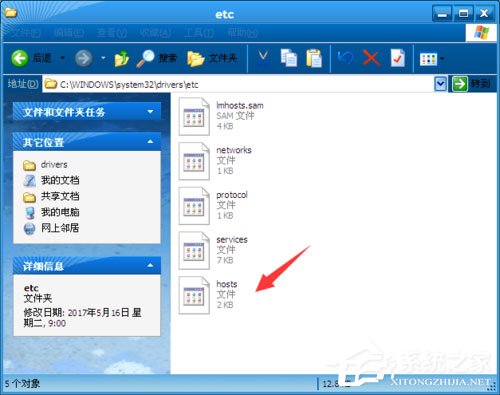The image size is (500, 395).
Task: Click the Cut scissors toolbar icon
Action: 263,58
